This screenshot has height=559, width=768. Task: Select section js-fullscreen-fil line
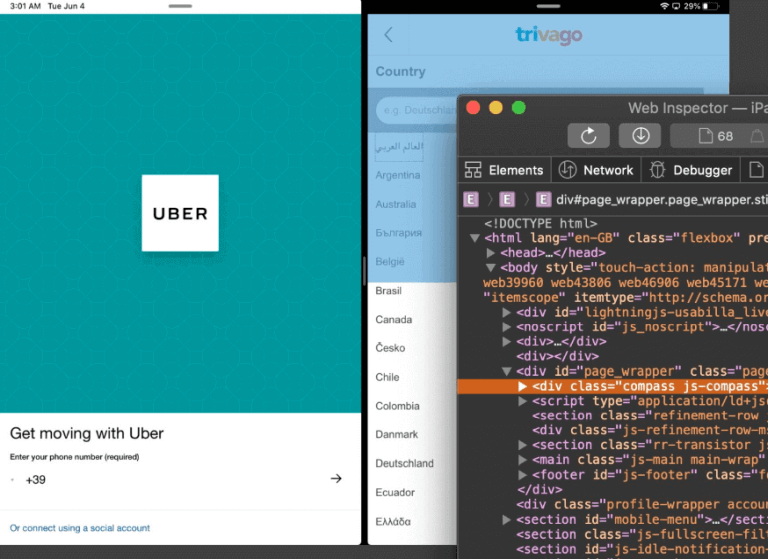coord(642,534)
